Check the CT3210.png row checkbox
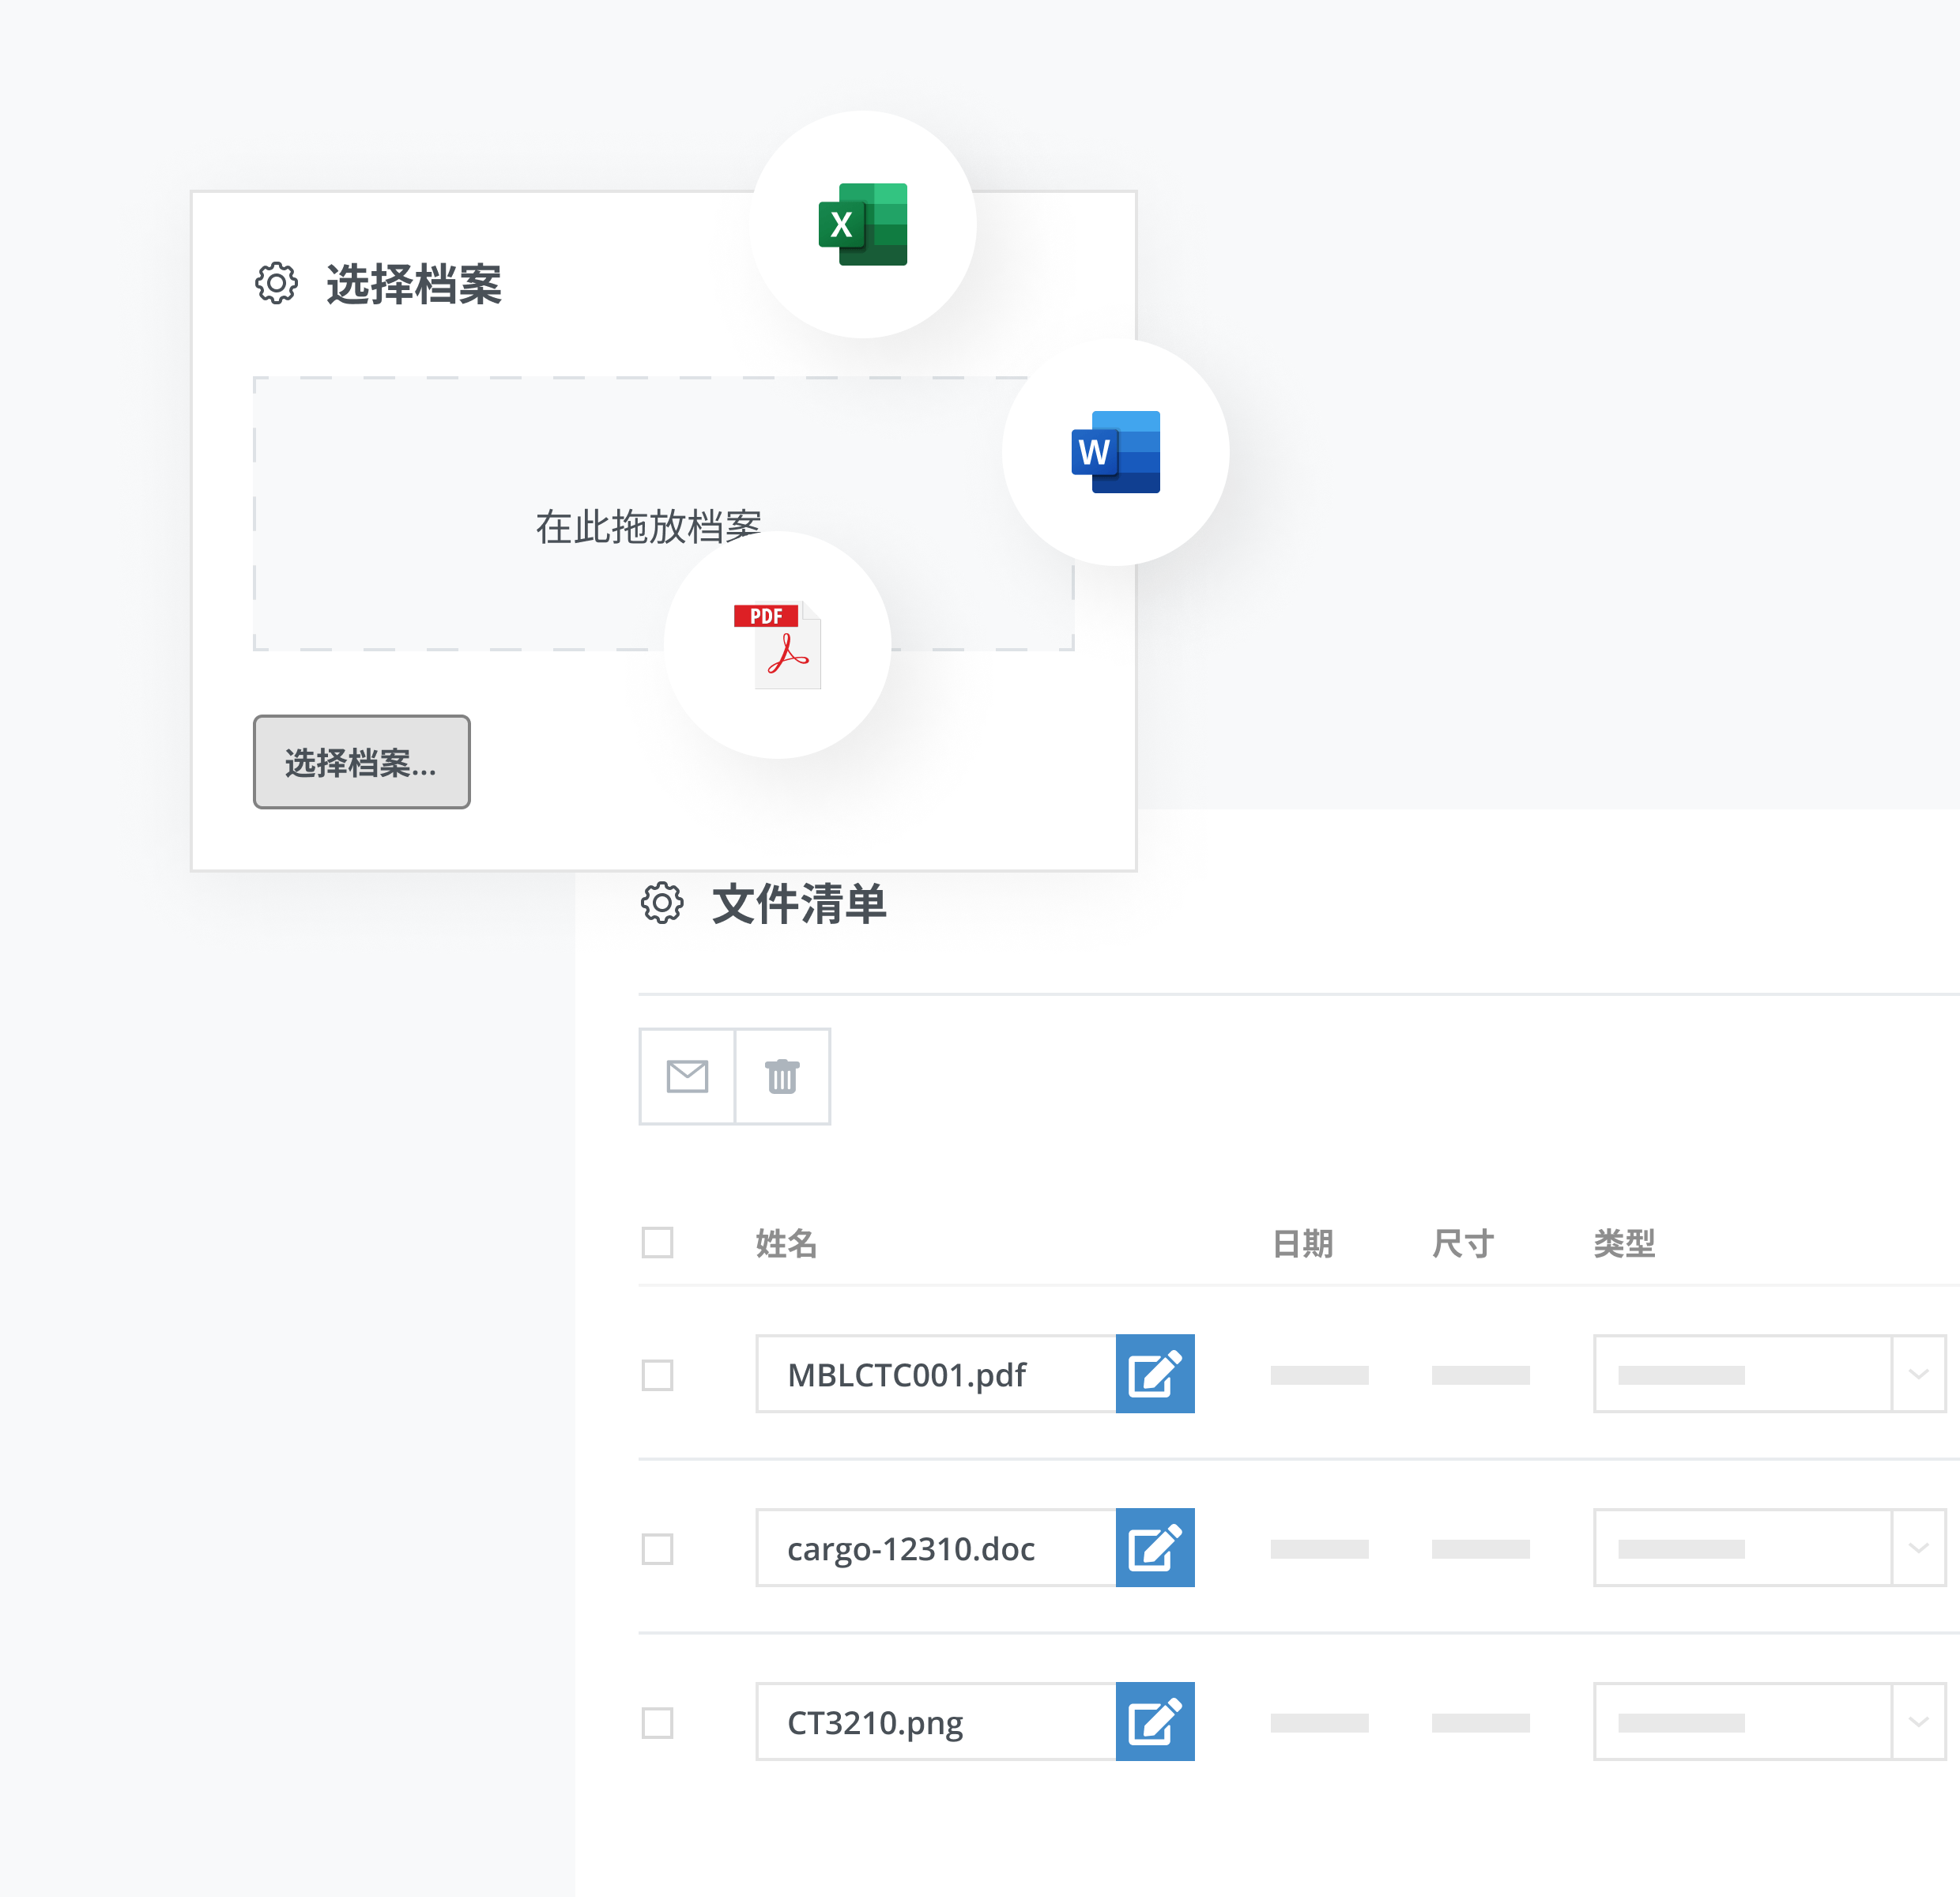This screenshot has height=1897, width=1960. tap(657, 1723)
